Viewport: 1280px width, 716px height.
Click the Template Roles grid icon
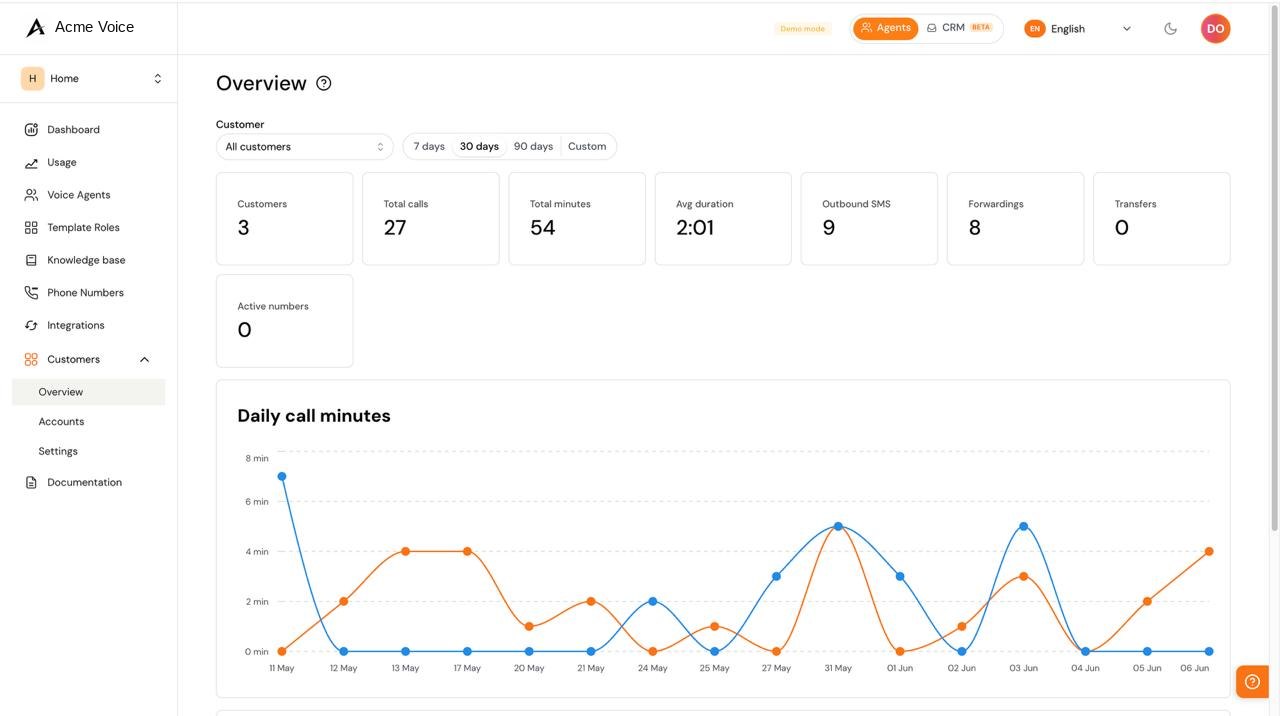coord(31,228)
